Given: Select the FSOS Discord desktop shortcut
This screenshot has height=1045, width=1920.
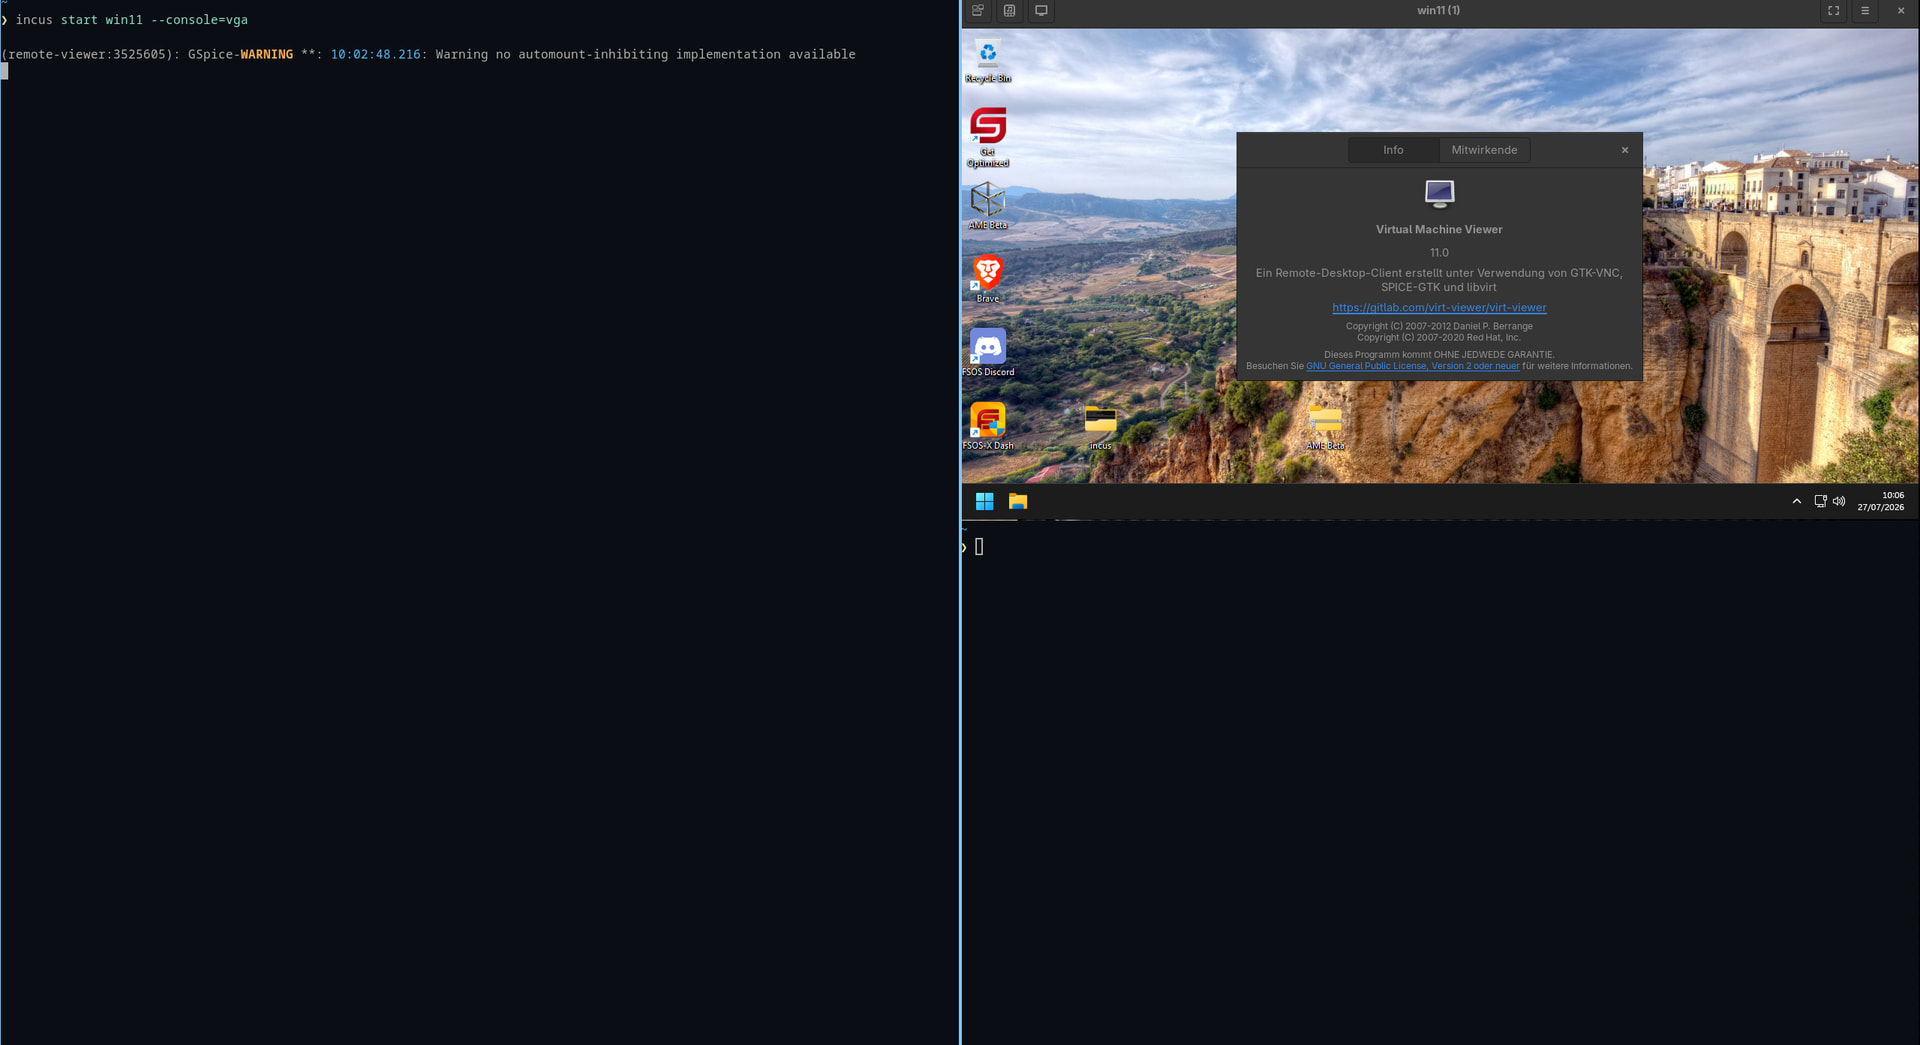Looking at the screenshot, I should (988, 352).
